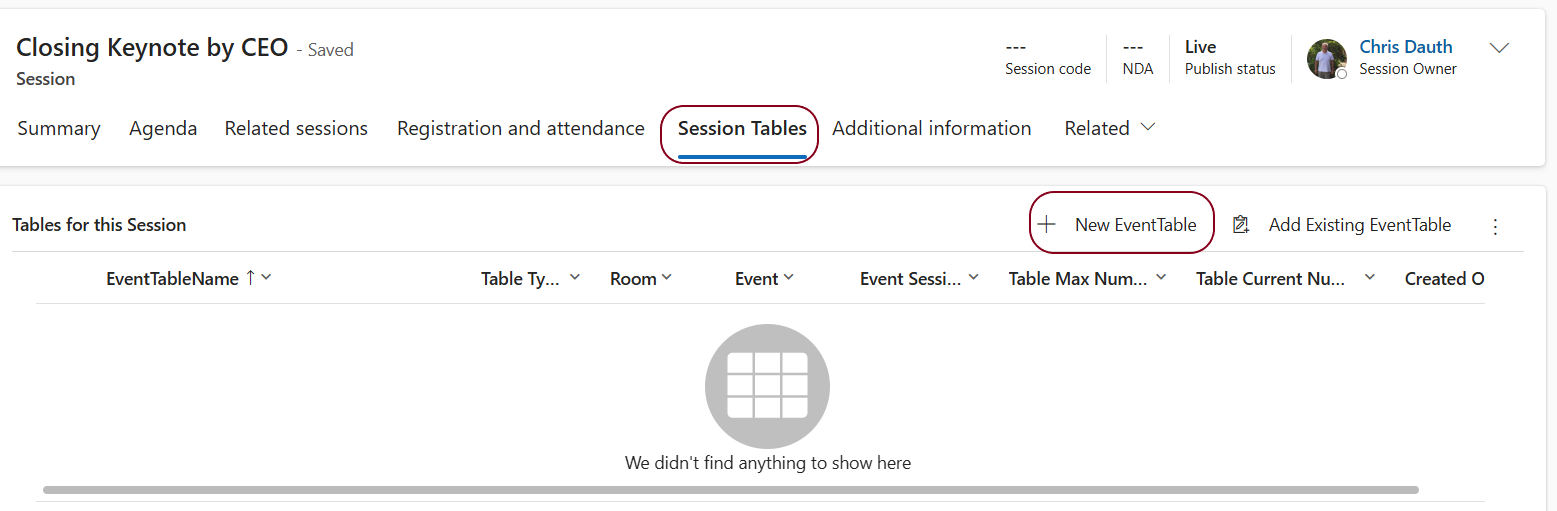This screenshot has height=511, width=1557.
Task: Click the horizontal scrollbar under the grid
Action: [731, 490]
